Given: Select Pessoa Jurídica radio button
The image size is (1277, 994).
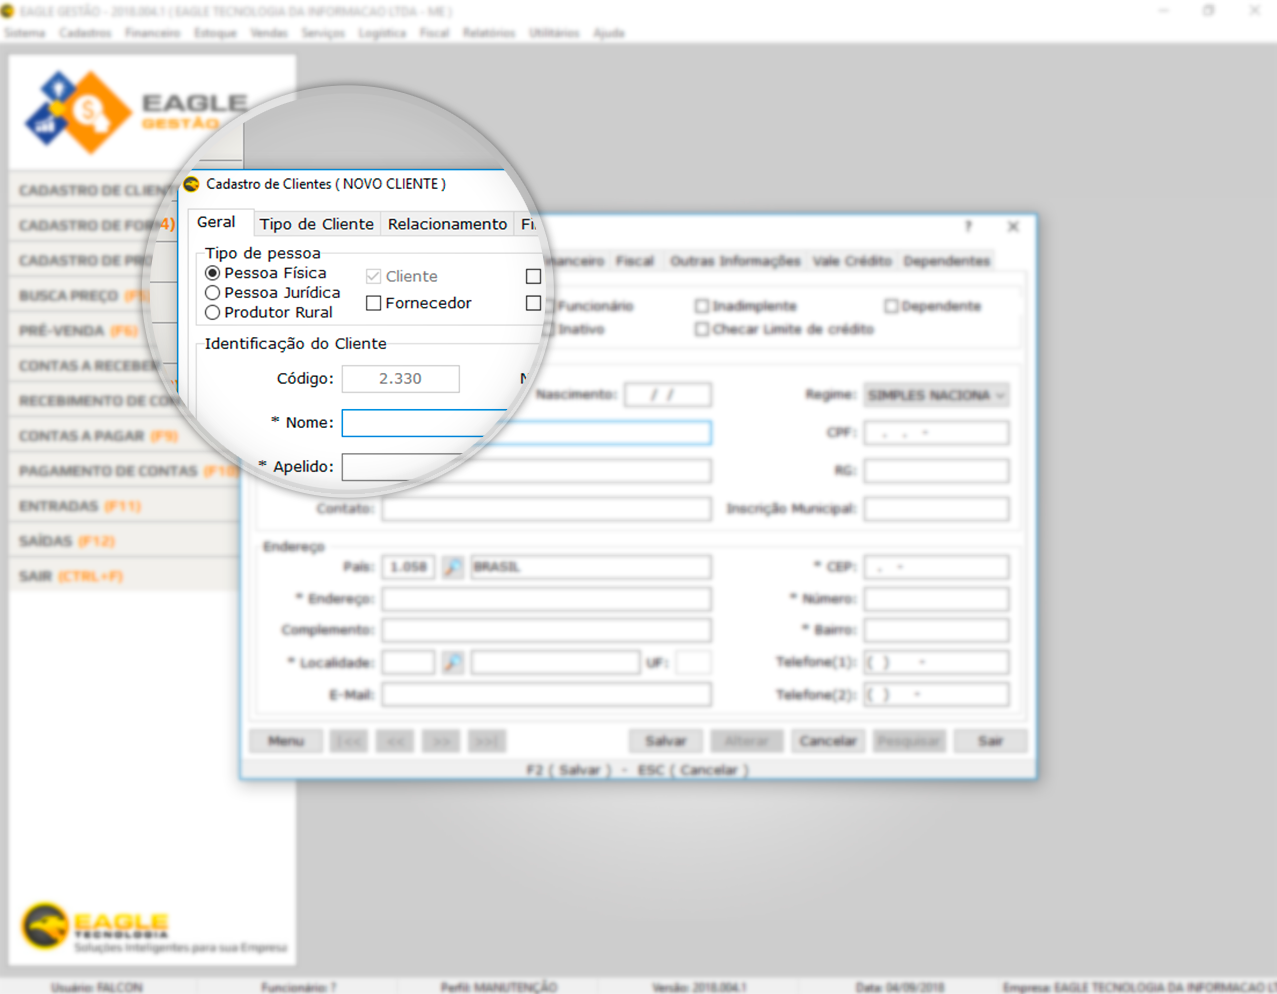Looking at the screenshot, I should point(212,293).
